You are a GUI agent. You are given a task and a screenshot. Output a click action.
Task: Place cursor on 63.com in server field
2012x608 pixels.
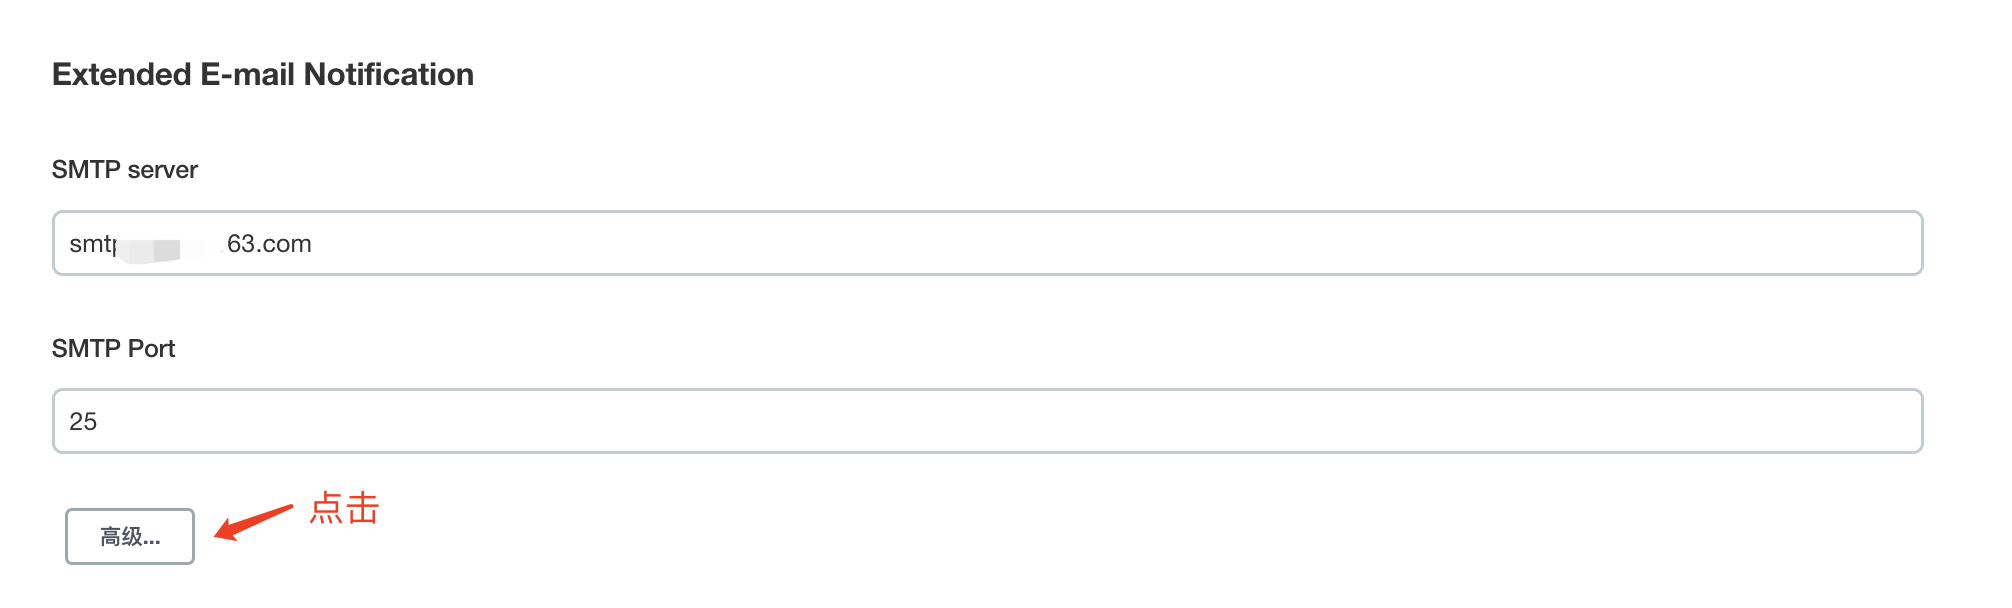[269, 244]
